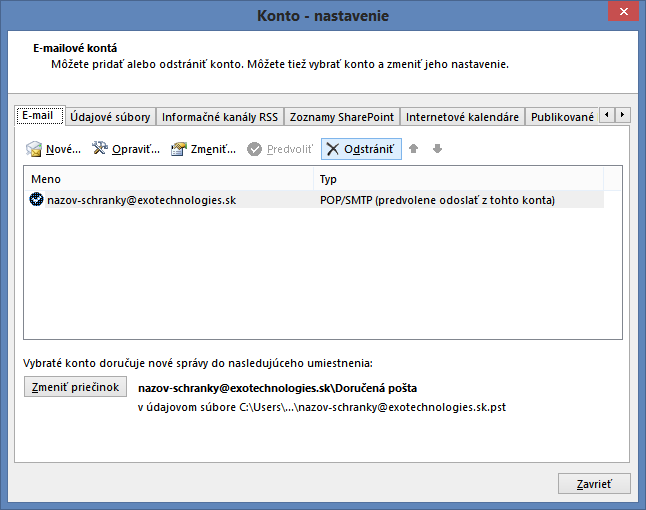The width and height of the screenshot is (646, 510).
Task: Click the Odstrániť button to remove the account
Action: pyautogui.click(x=361, y=149)
